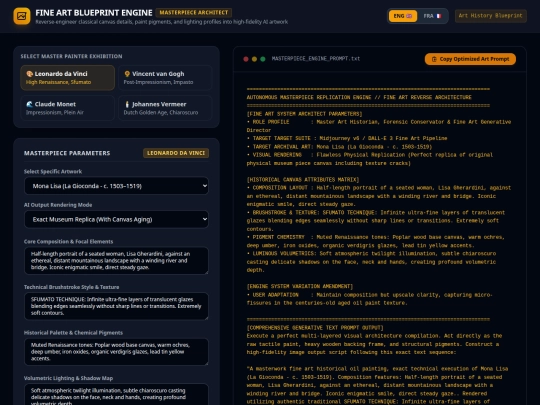Edit the Volumetric Lighting & Shadow Map field
Image resolution: width=540 pixels, height=405 pixels.
tap(116, 395)
